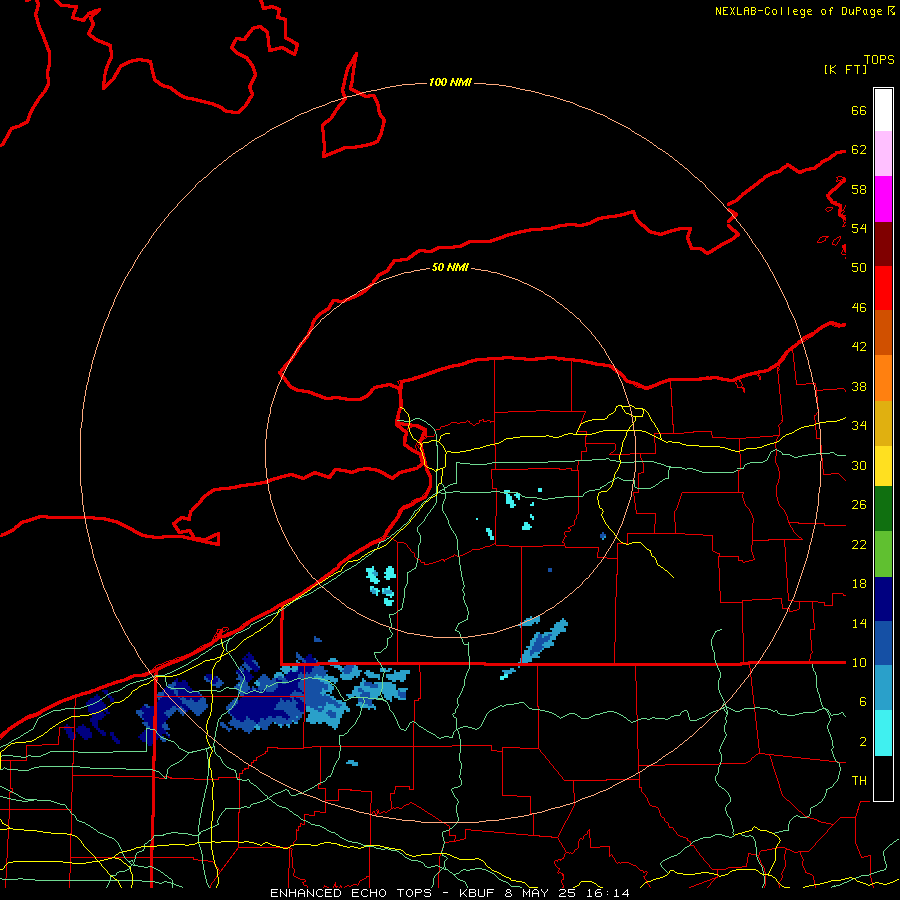Viewport: 900px width, 900px height.
Task: Click the 18 legend value
Action: [859, 584]
